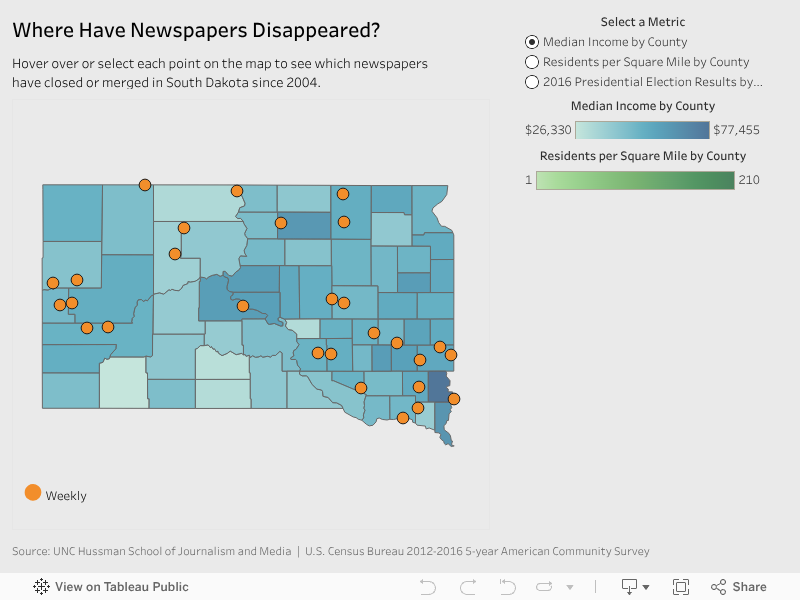Click the Share label in the toolbar
This screenshot has height=600, width=800.
pyautogui.click(x=750, y=587)
